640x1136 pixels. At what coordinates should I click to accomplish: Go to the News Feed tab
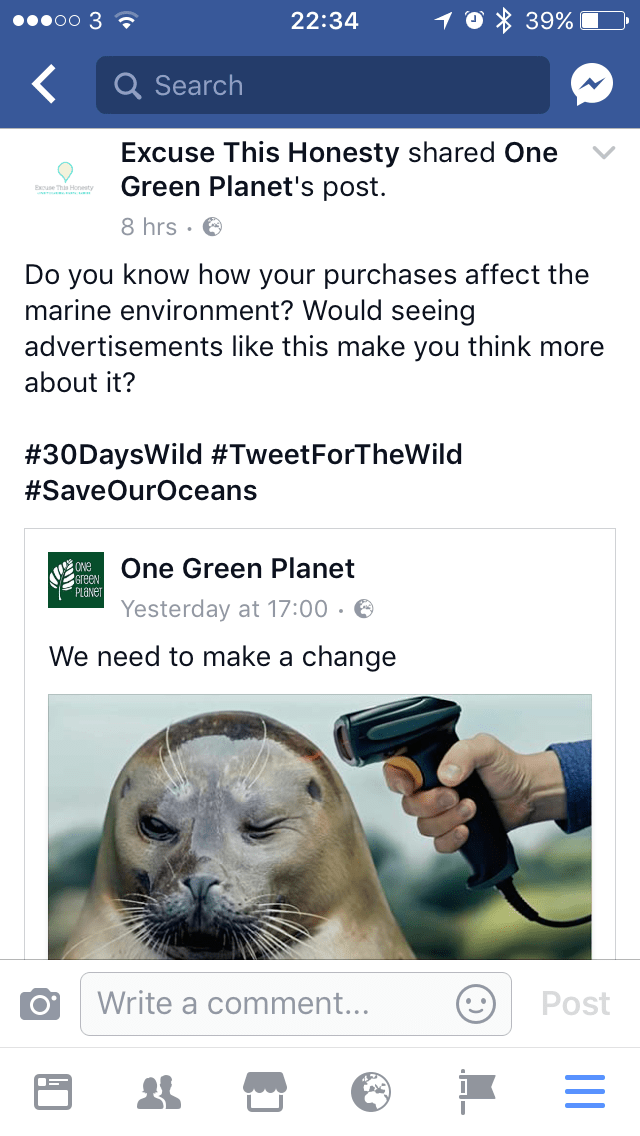[x=53, y=1091]
